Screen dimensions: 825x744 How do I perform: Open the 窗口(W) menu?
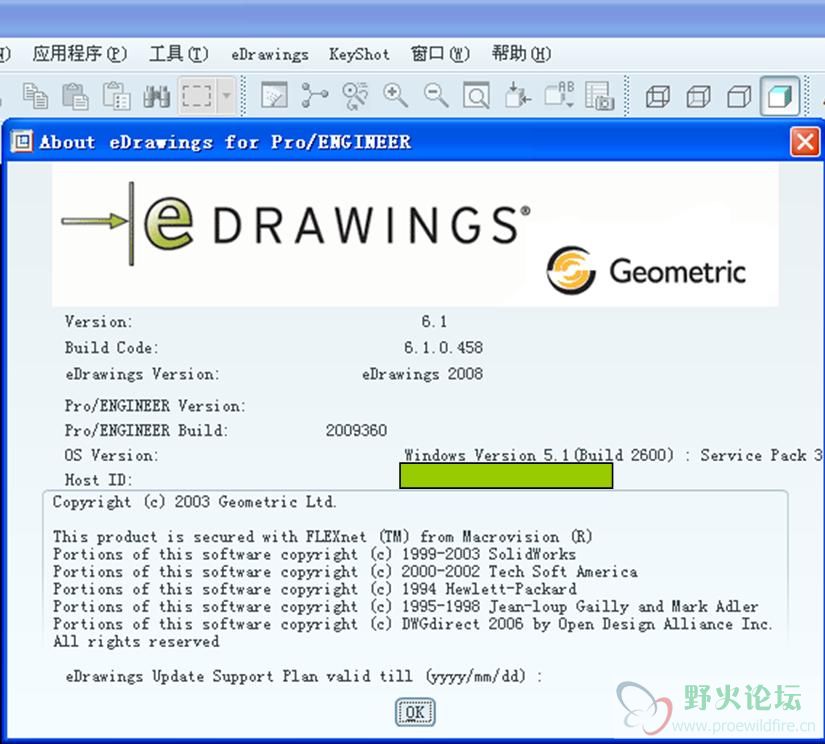tap(440, 54)
